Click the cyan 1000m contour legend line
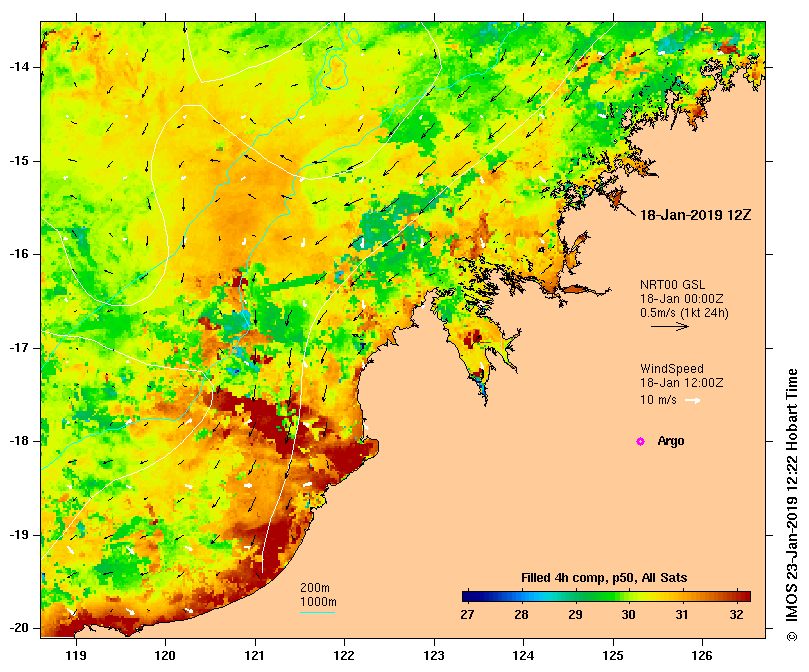 point(317,613)
